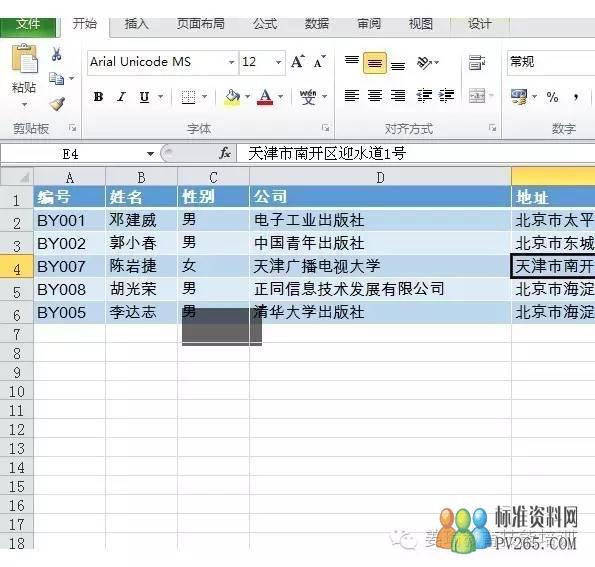Click cell 清华大学出版社
The image size is (595, 567).
(x=380, y=312)
